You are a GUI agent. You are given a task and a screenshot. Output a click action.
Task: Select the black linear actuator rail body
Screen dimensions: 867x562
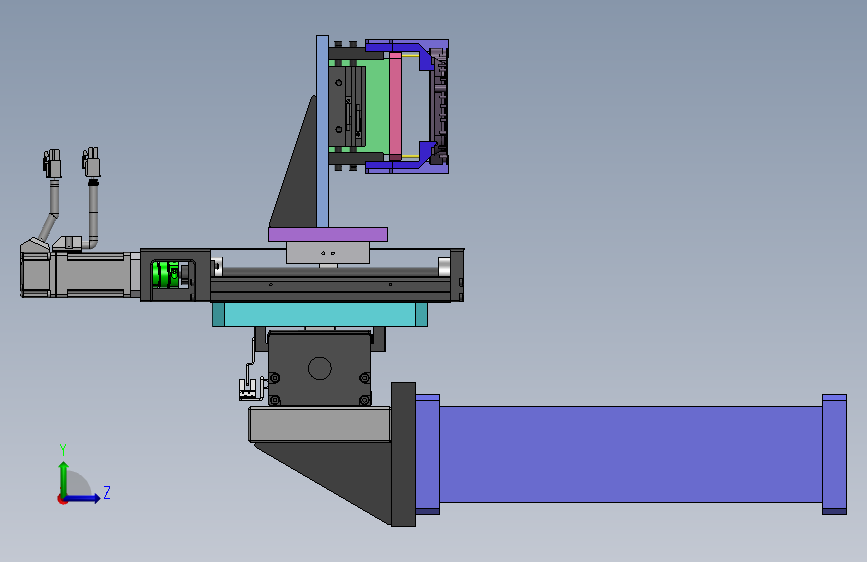330,288
